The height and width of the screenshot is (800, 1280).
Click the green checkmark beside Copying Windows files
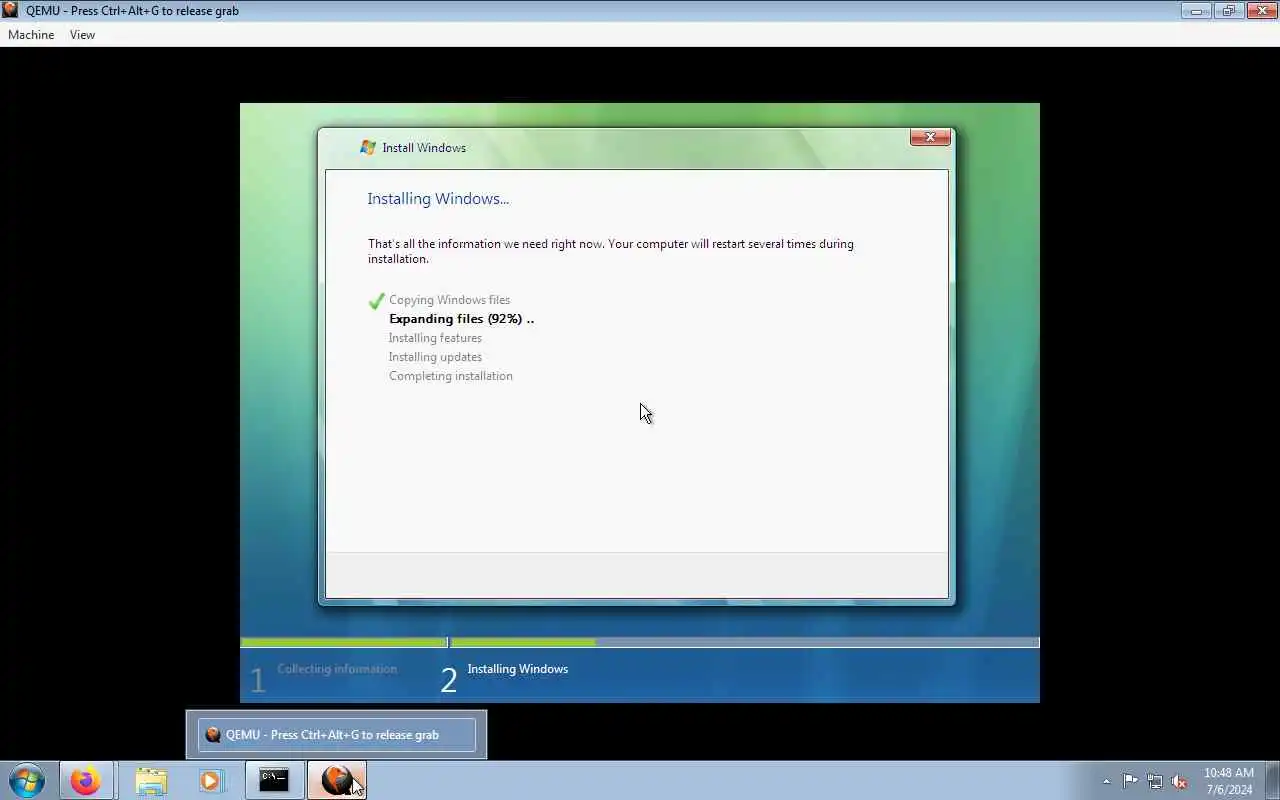point(376,300)
